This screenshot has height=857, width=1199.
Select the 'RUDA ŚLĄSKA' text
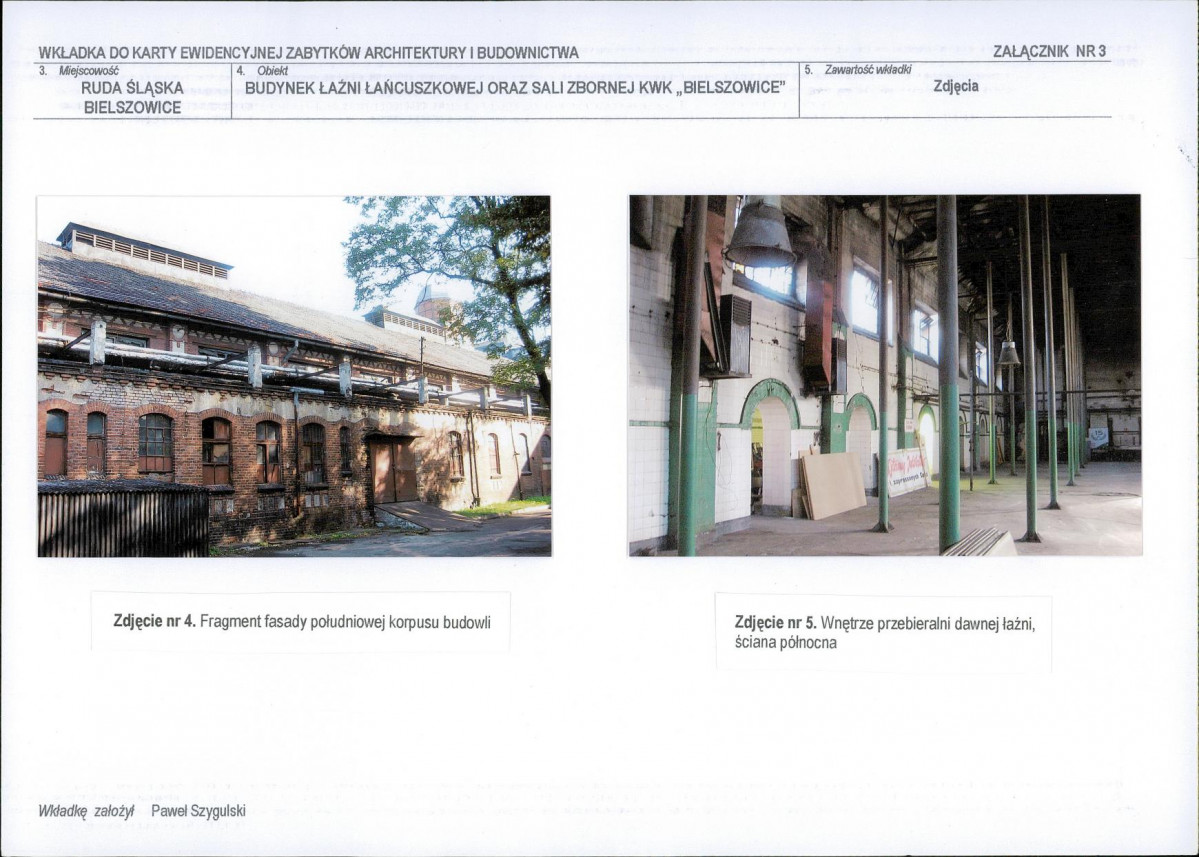tap(133, 88)
